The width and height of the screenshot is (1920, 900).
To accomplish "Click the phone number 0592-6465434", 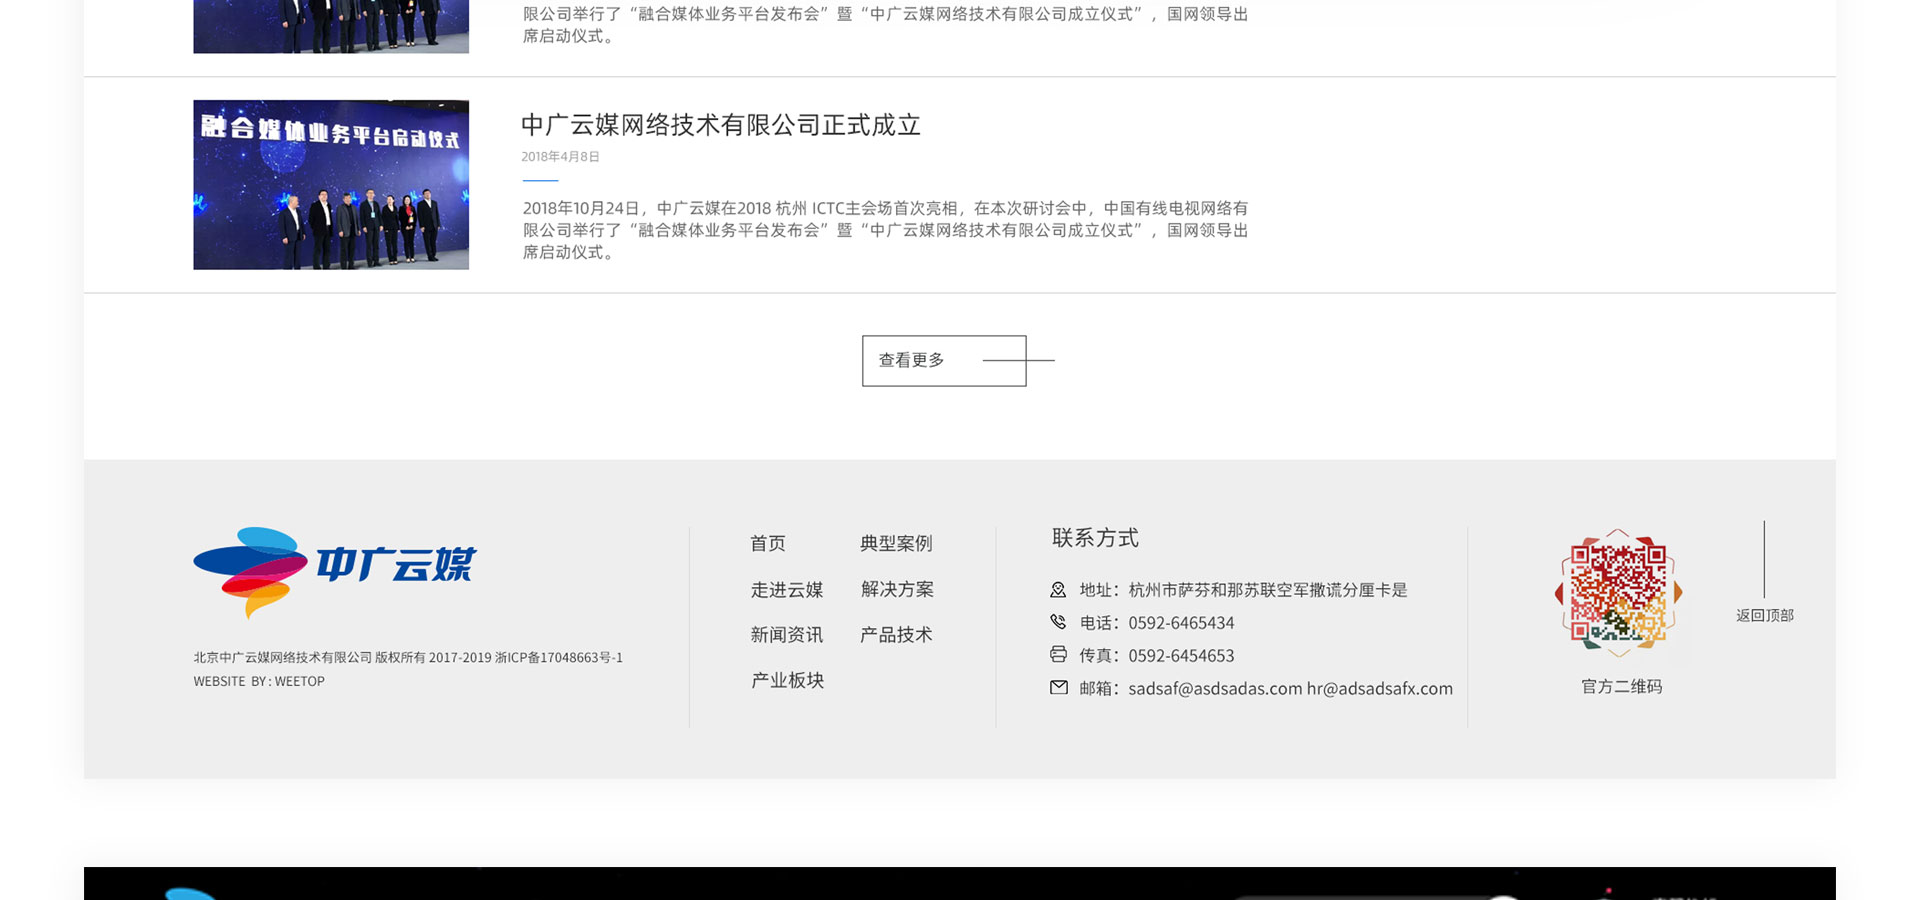I will (1181, 623).
